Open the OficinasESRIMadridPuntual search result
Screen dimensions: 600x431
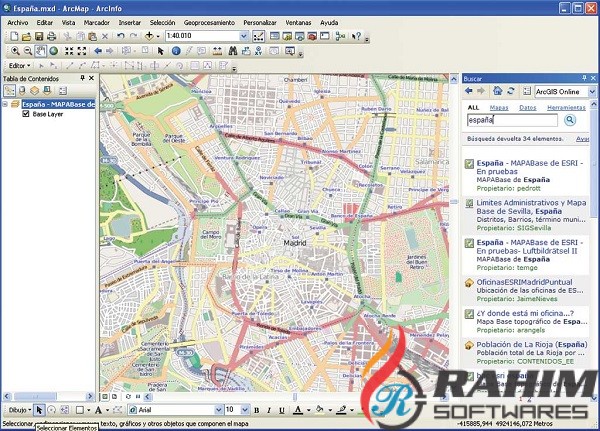click(x=524, y=282)
